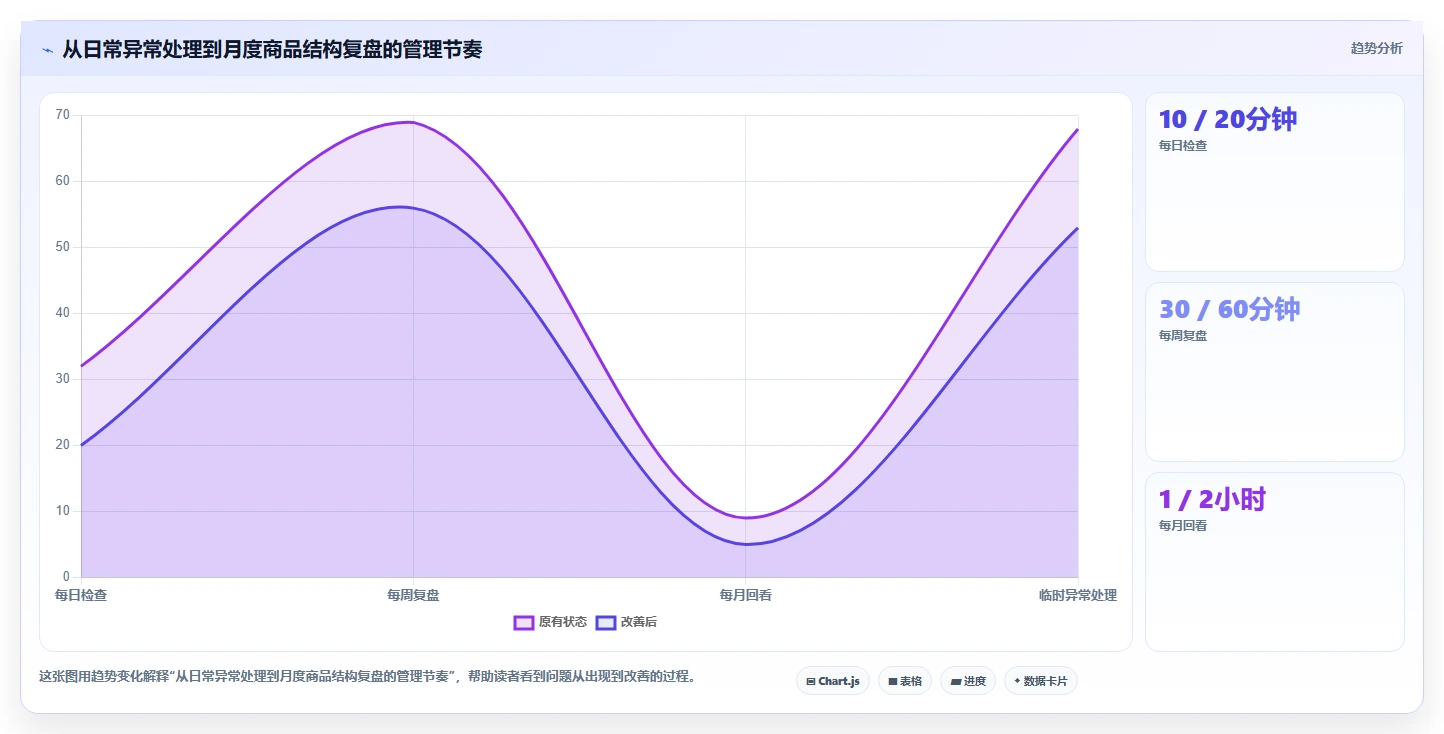Click the 每日检查 caption in first card
The height and width of the screenshot is (734, 1444).
(x=1183, y=146)
